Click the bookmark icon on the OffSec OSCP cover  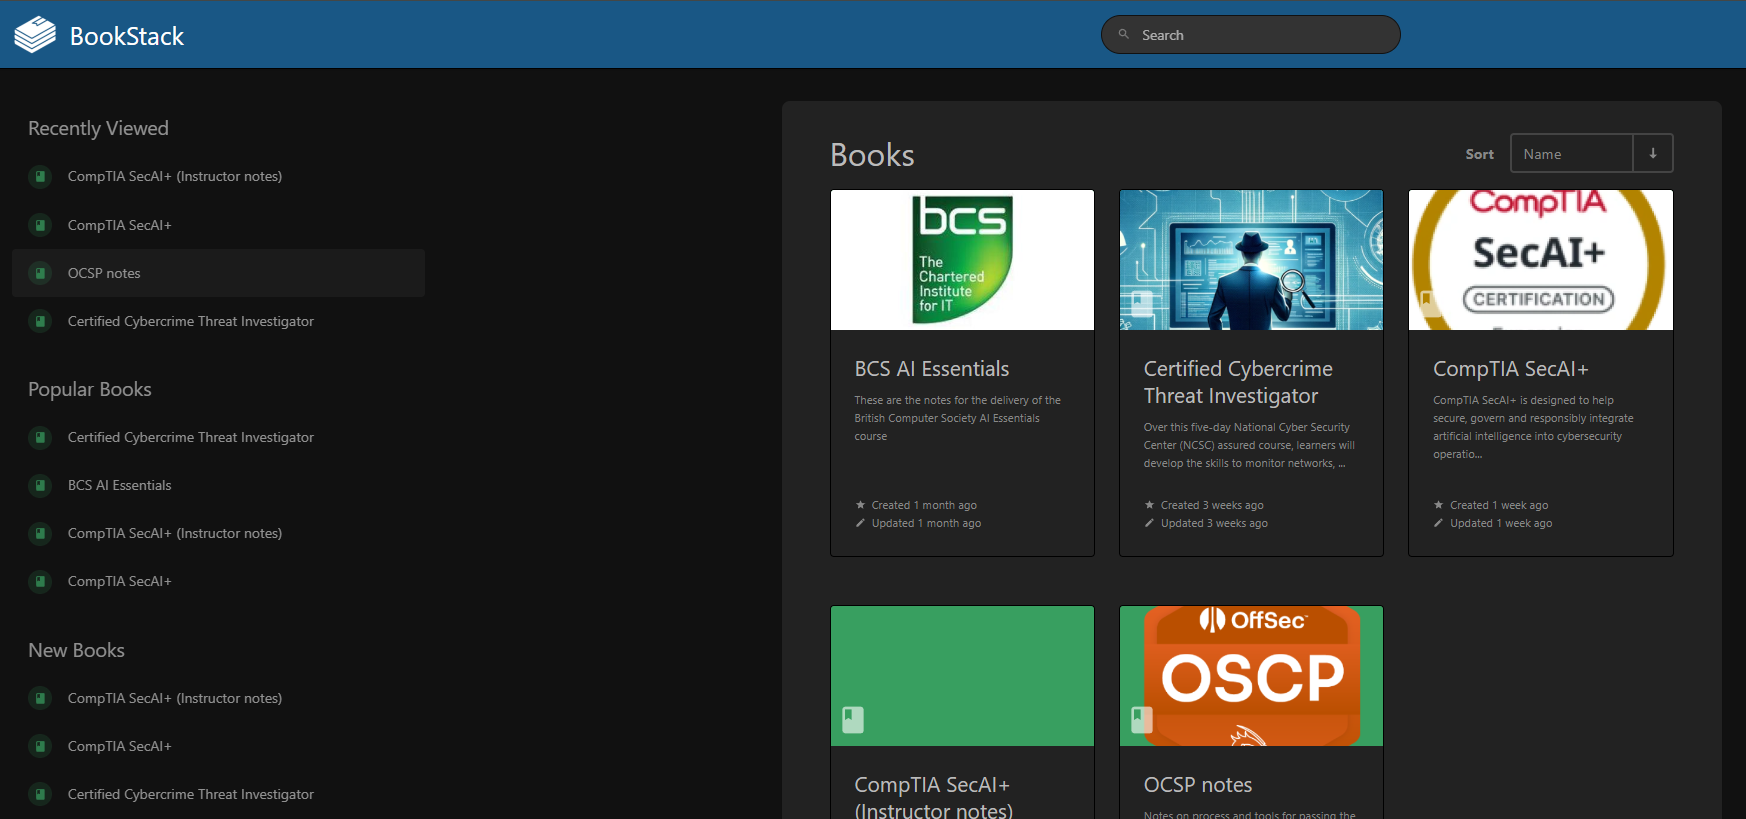tap(1142, 719)
